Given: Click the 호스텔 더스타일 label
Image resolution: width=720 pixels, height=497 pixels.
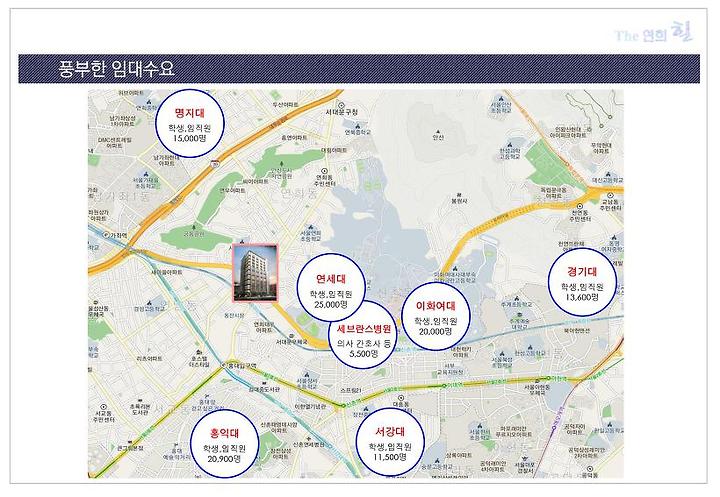Looking at the screenshot, I should coord(199,361).
